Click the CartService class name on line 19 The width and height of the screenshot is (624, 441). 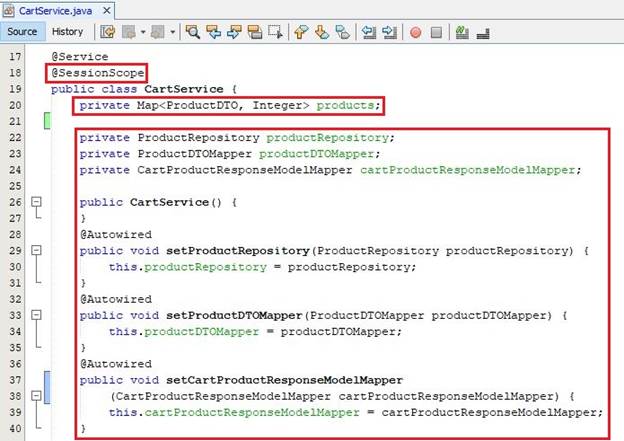(184, 89)
